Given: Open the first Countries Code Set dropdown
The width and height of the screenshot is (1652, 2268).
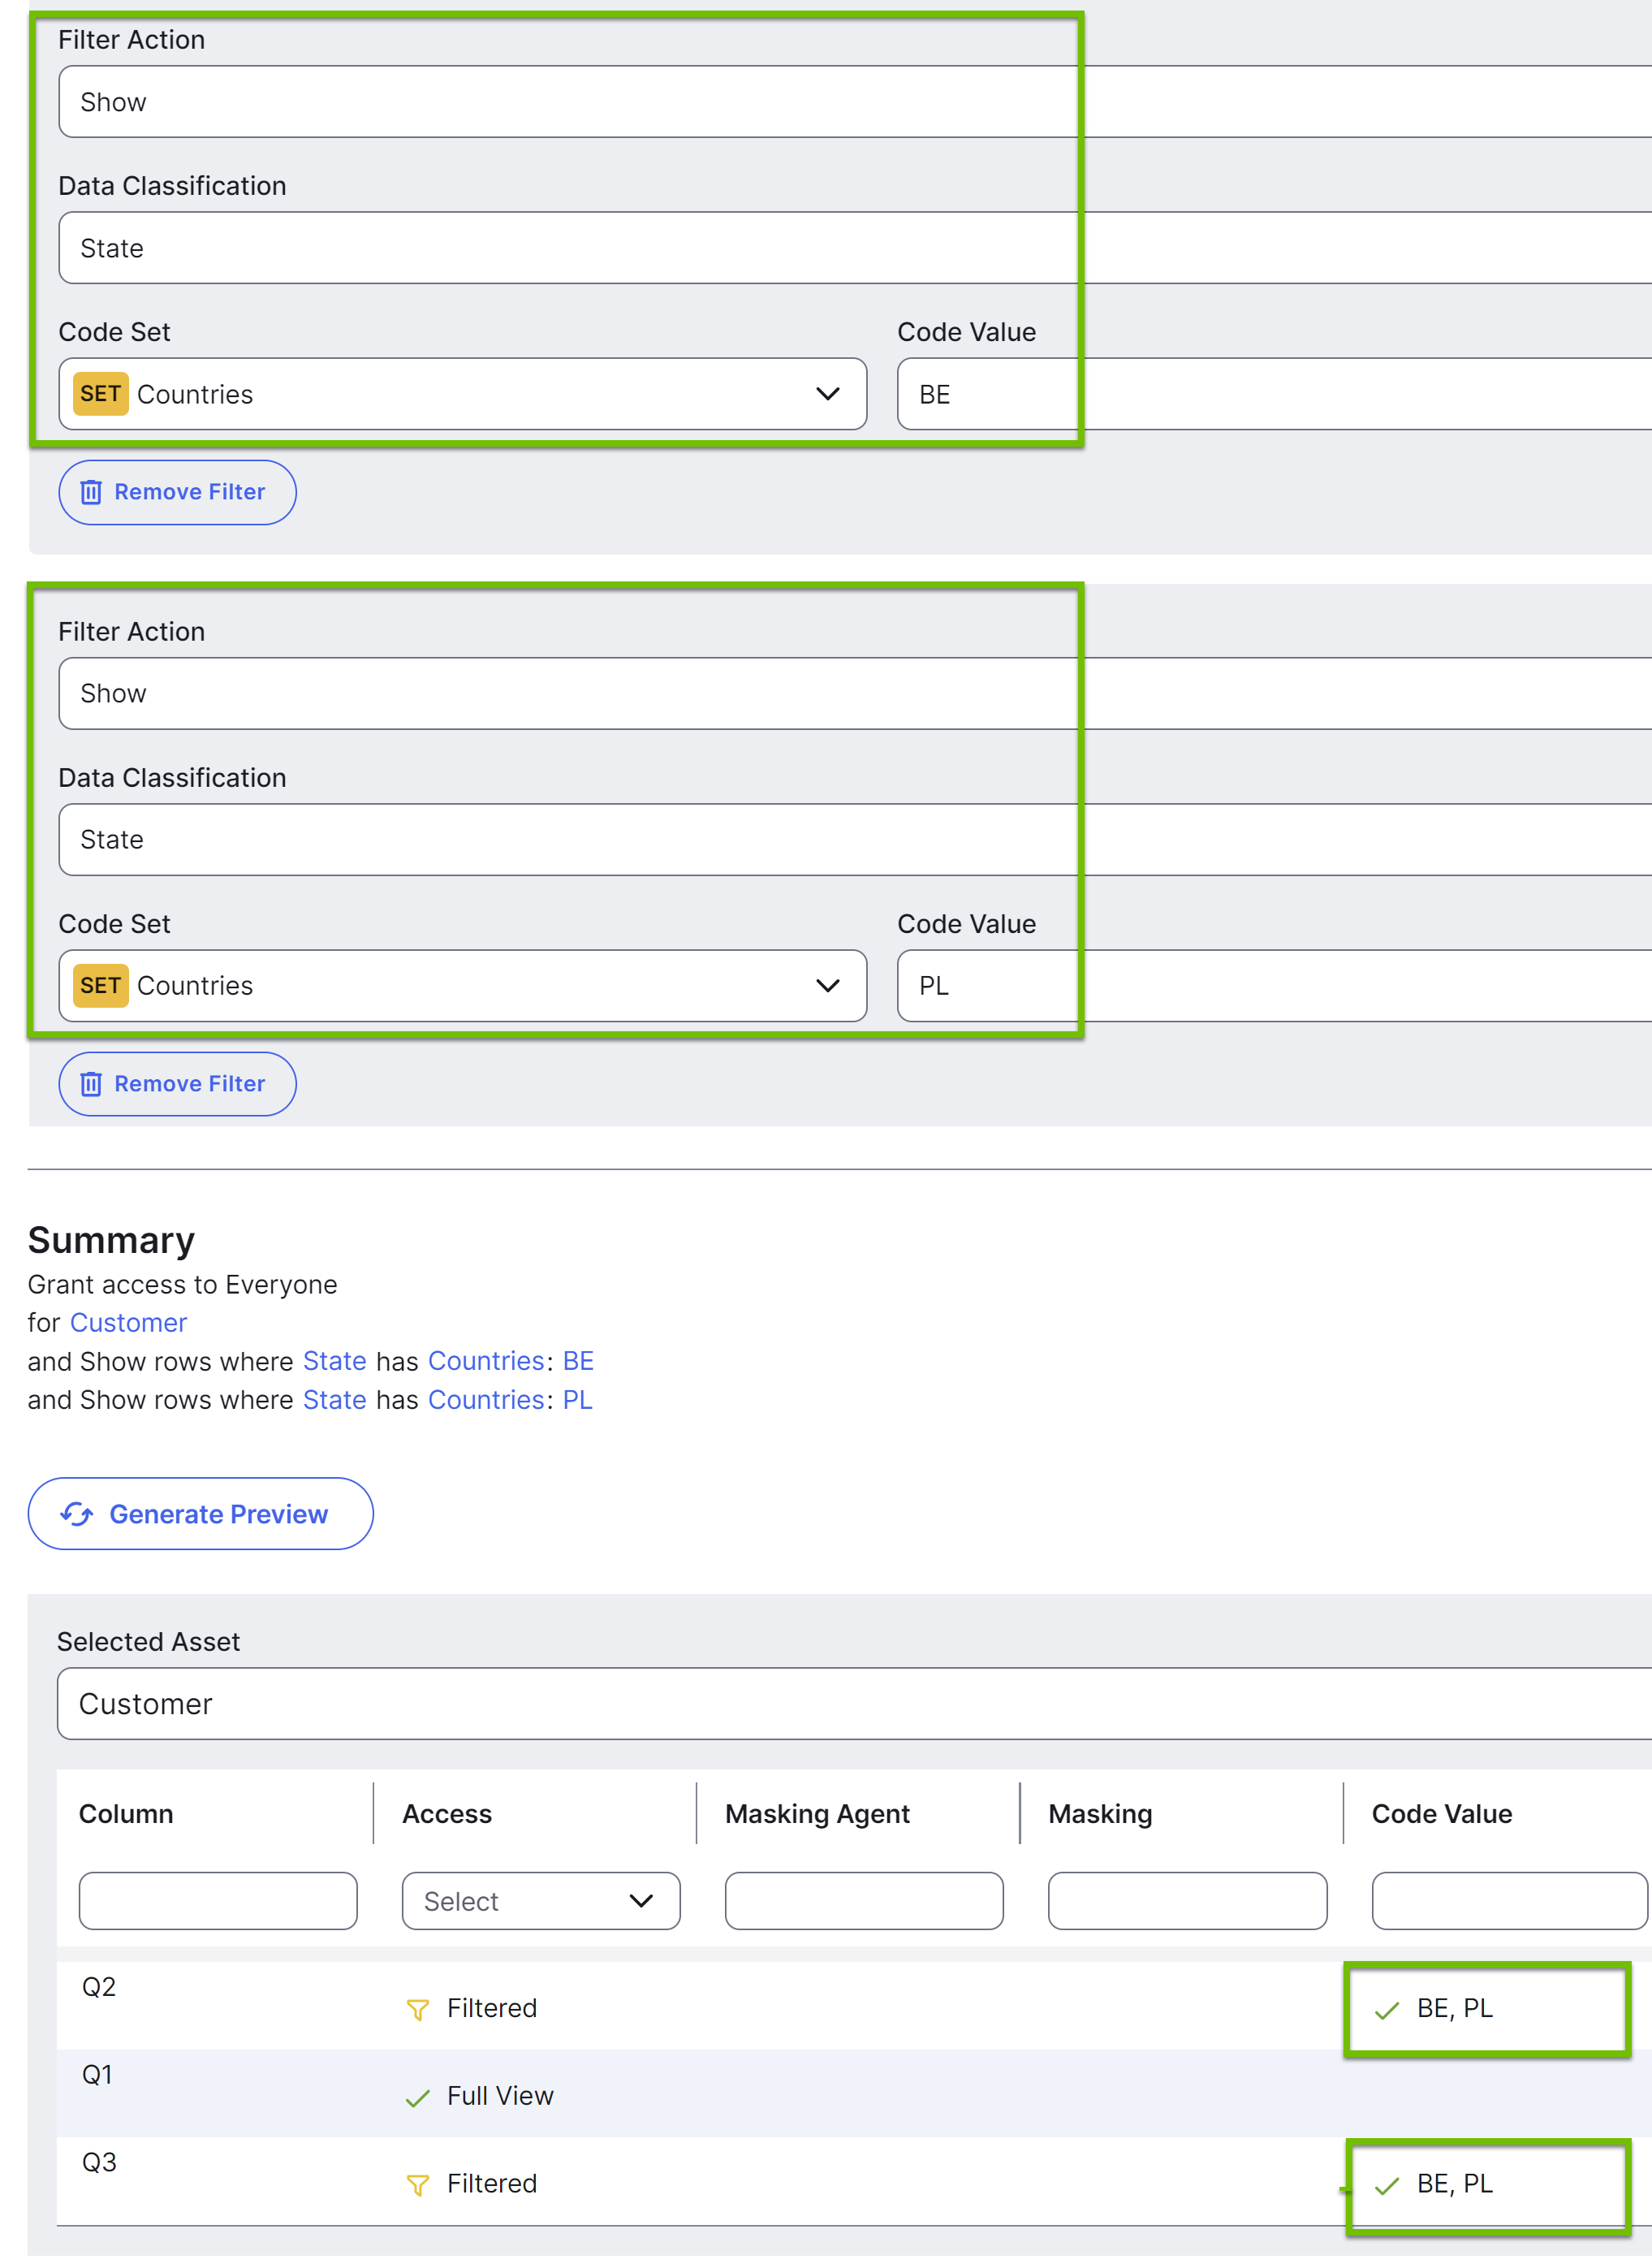Looking at the screenshot, I should point(827,394).
